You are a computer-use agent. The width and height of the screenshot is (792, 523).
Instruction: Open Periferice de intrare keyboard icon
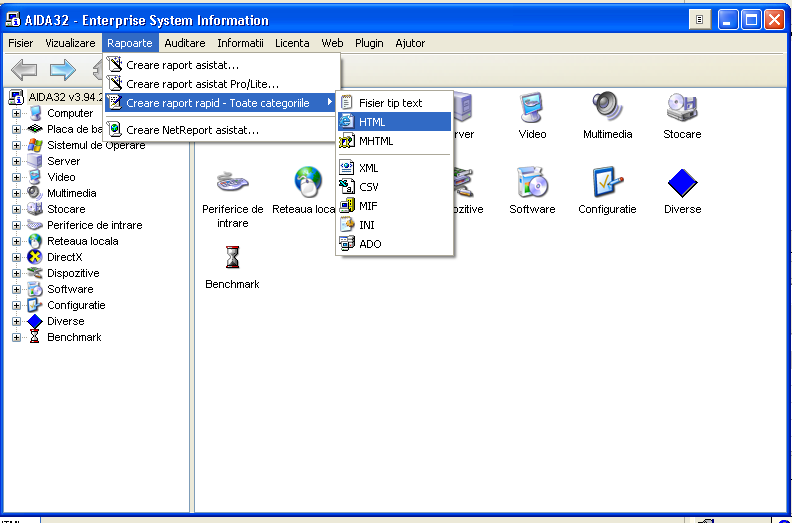coord(232,182)
